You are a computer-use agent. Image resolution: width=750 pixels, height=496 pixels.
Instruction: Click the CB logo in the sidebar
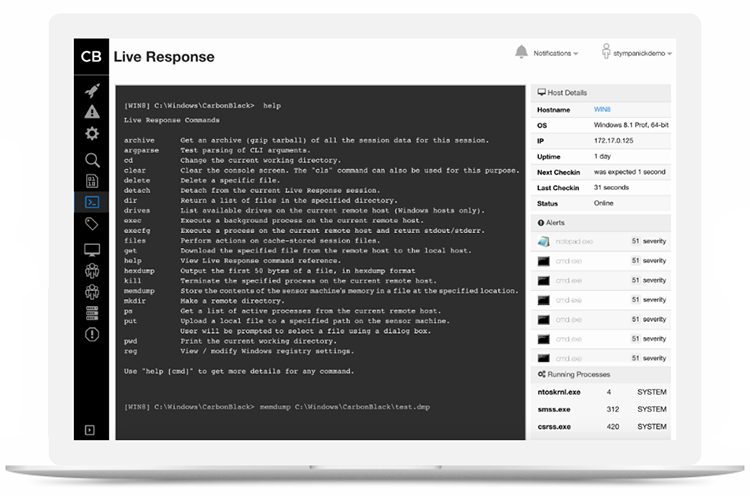(x=91, y=56)
